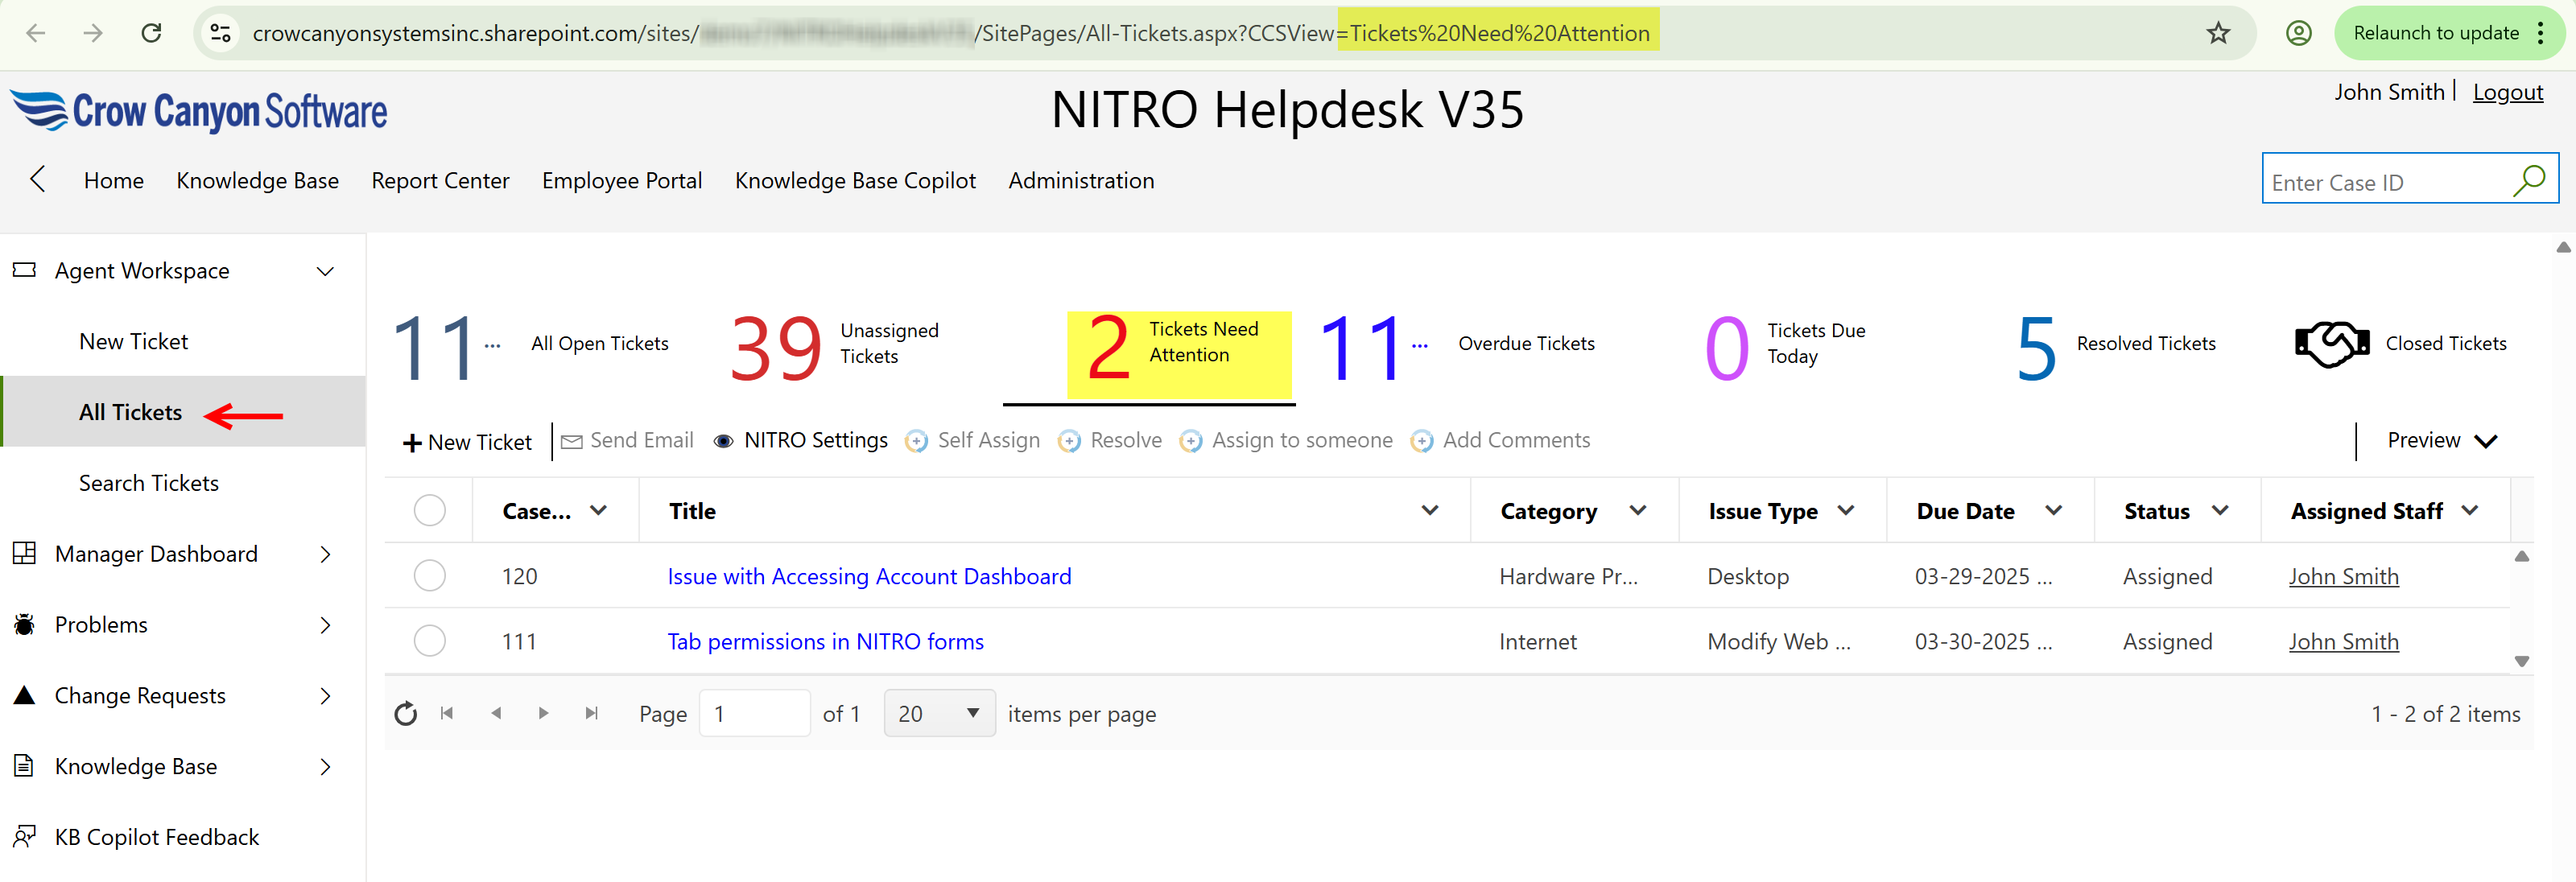Click the select-all circle in table header
Image resolution: width=2576 pixels, height=882 pixels.
click(x=430, y=510)
